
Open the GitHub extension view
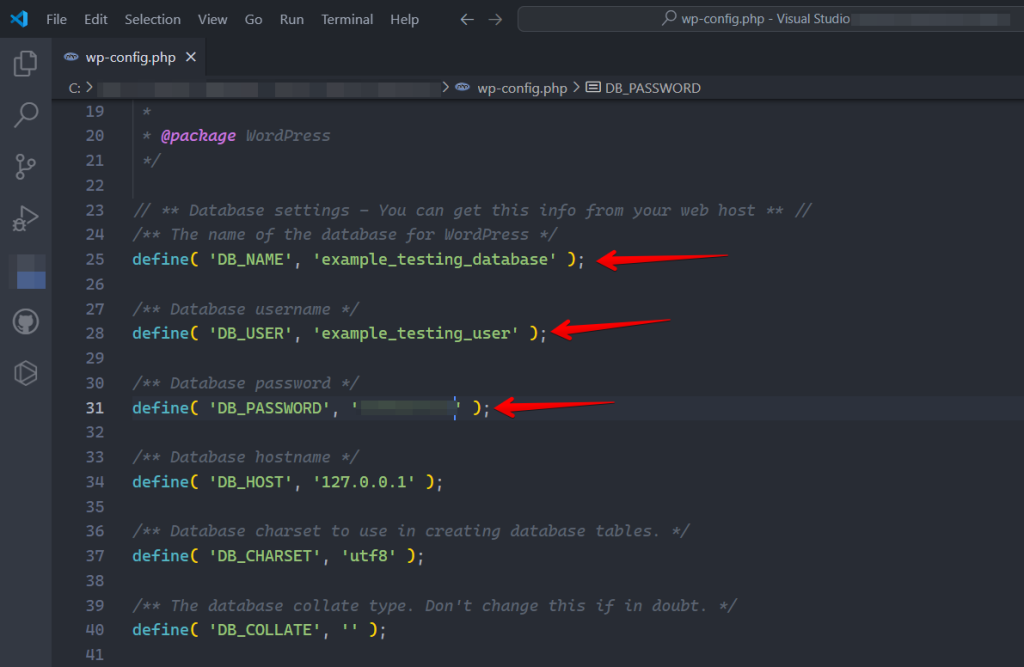(25, 321)
